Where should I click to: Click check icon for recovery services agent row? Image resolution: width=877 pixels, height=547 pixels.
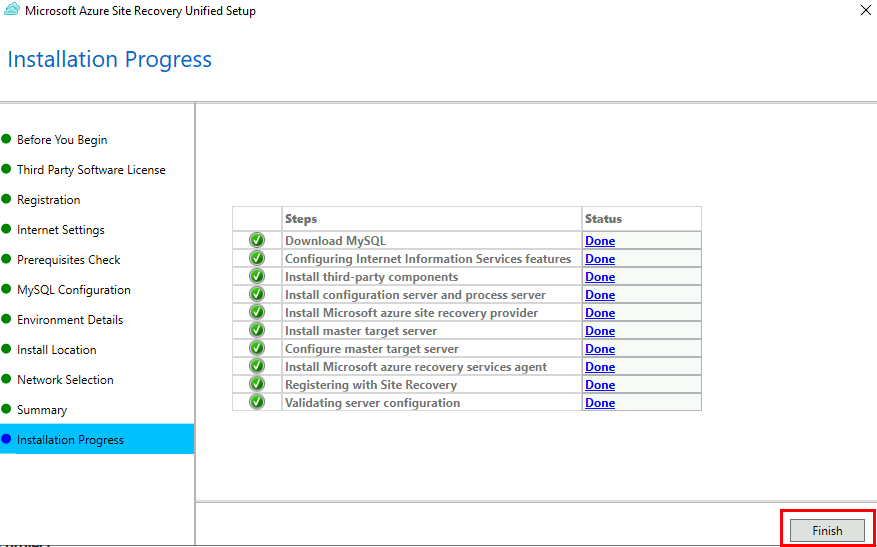[257, 367]
